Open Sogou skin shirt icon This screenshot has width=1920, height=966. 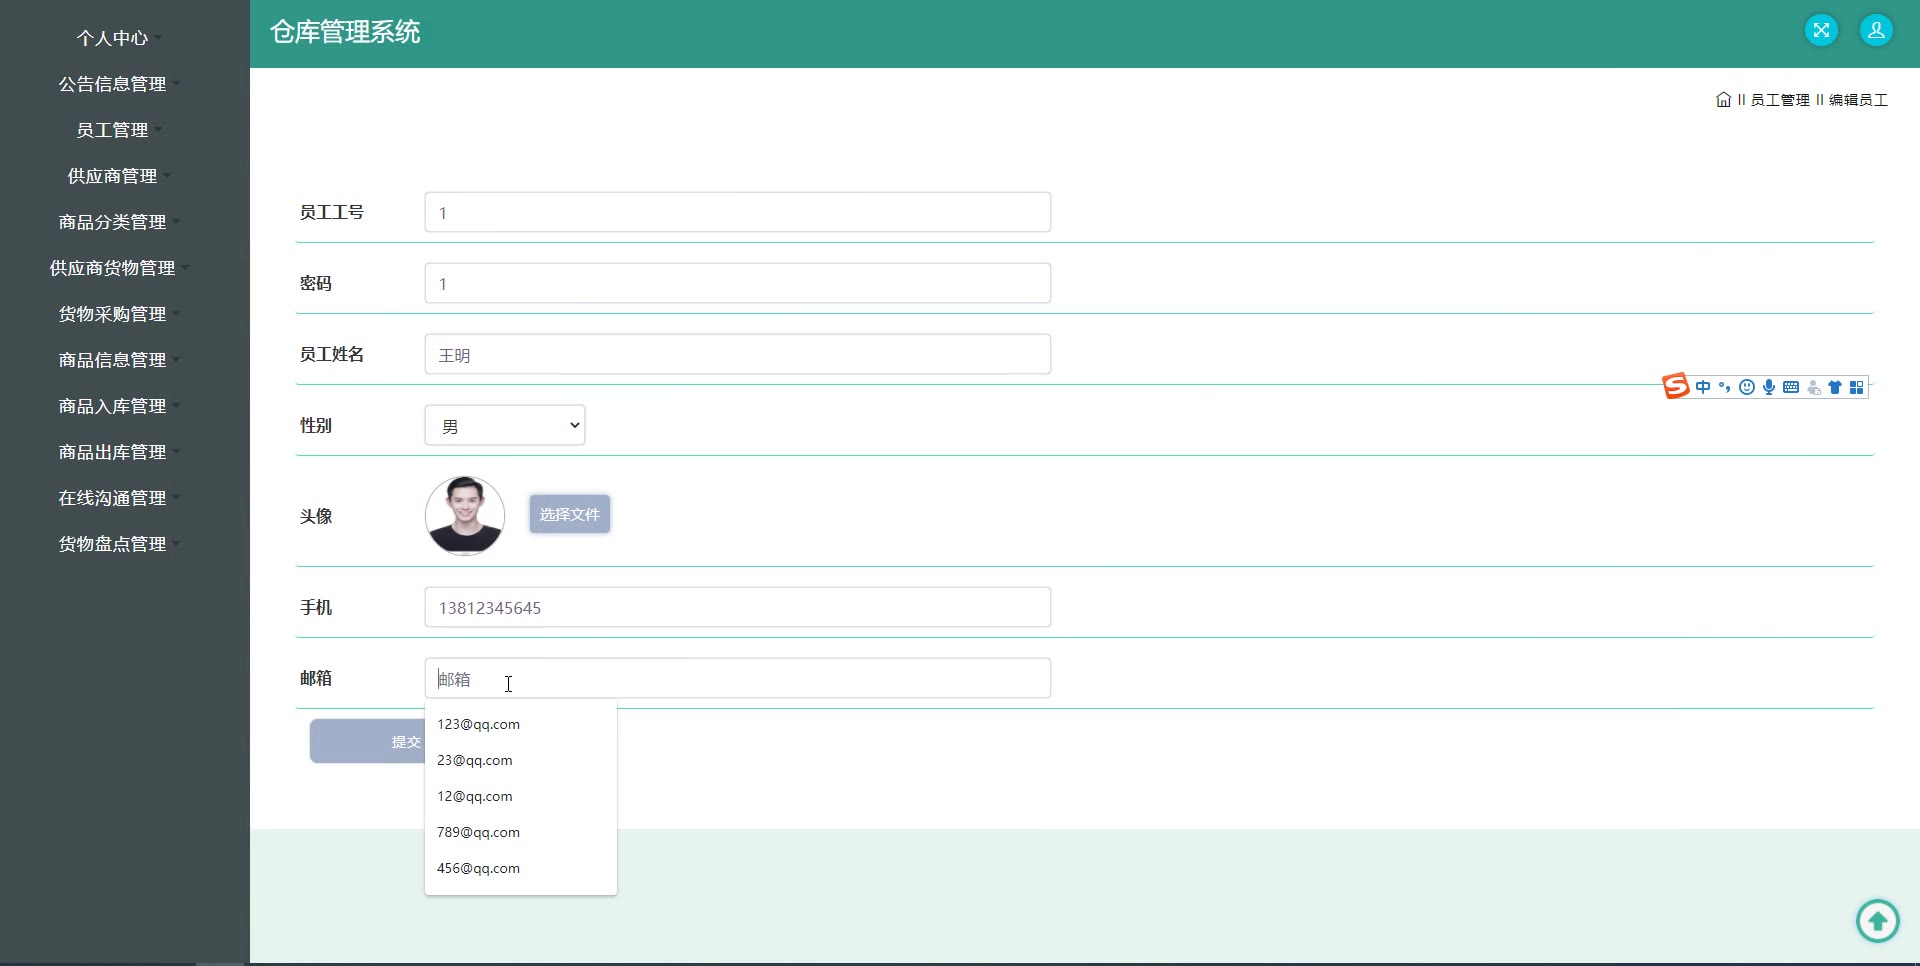pos(1835,387)
